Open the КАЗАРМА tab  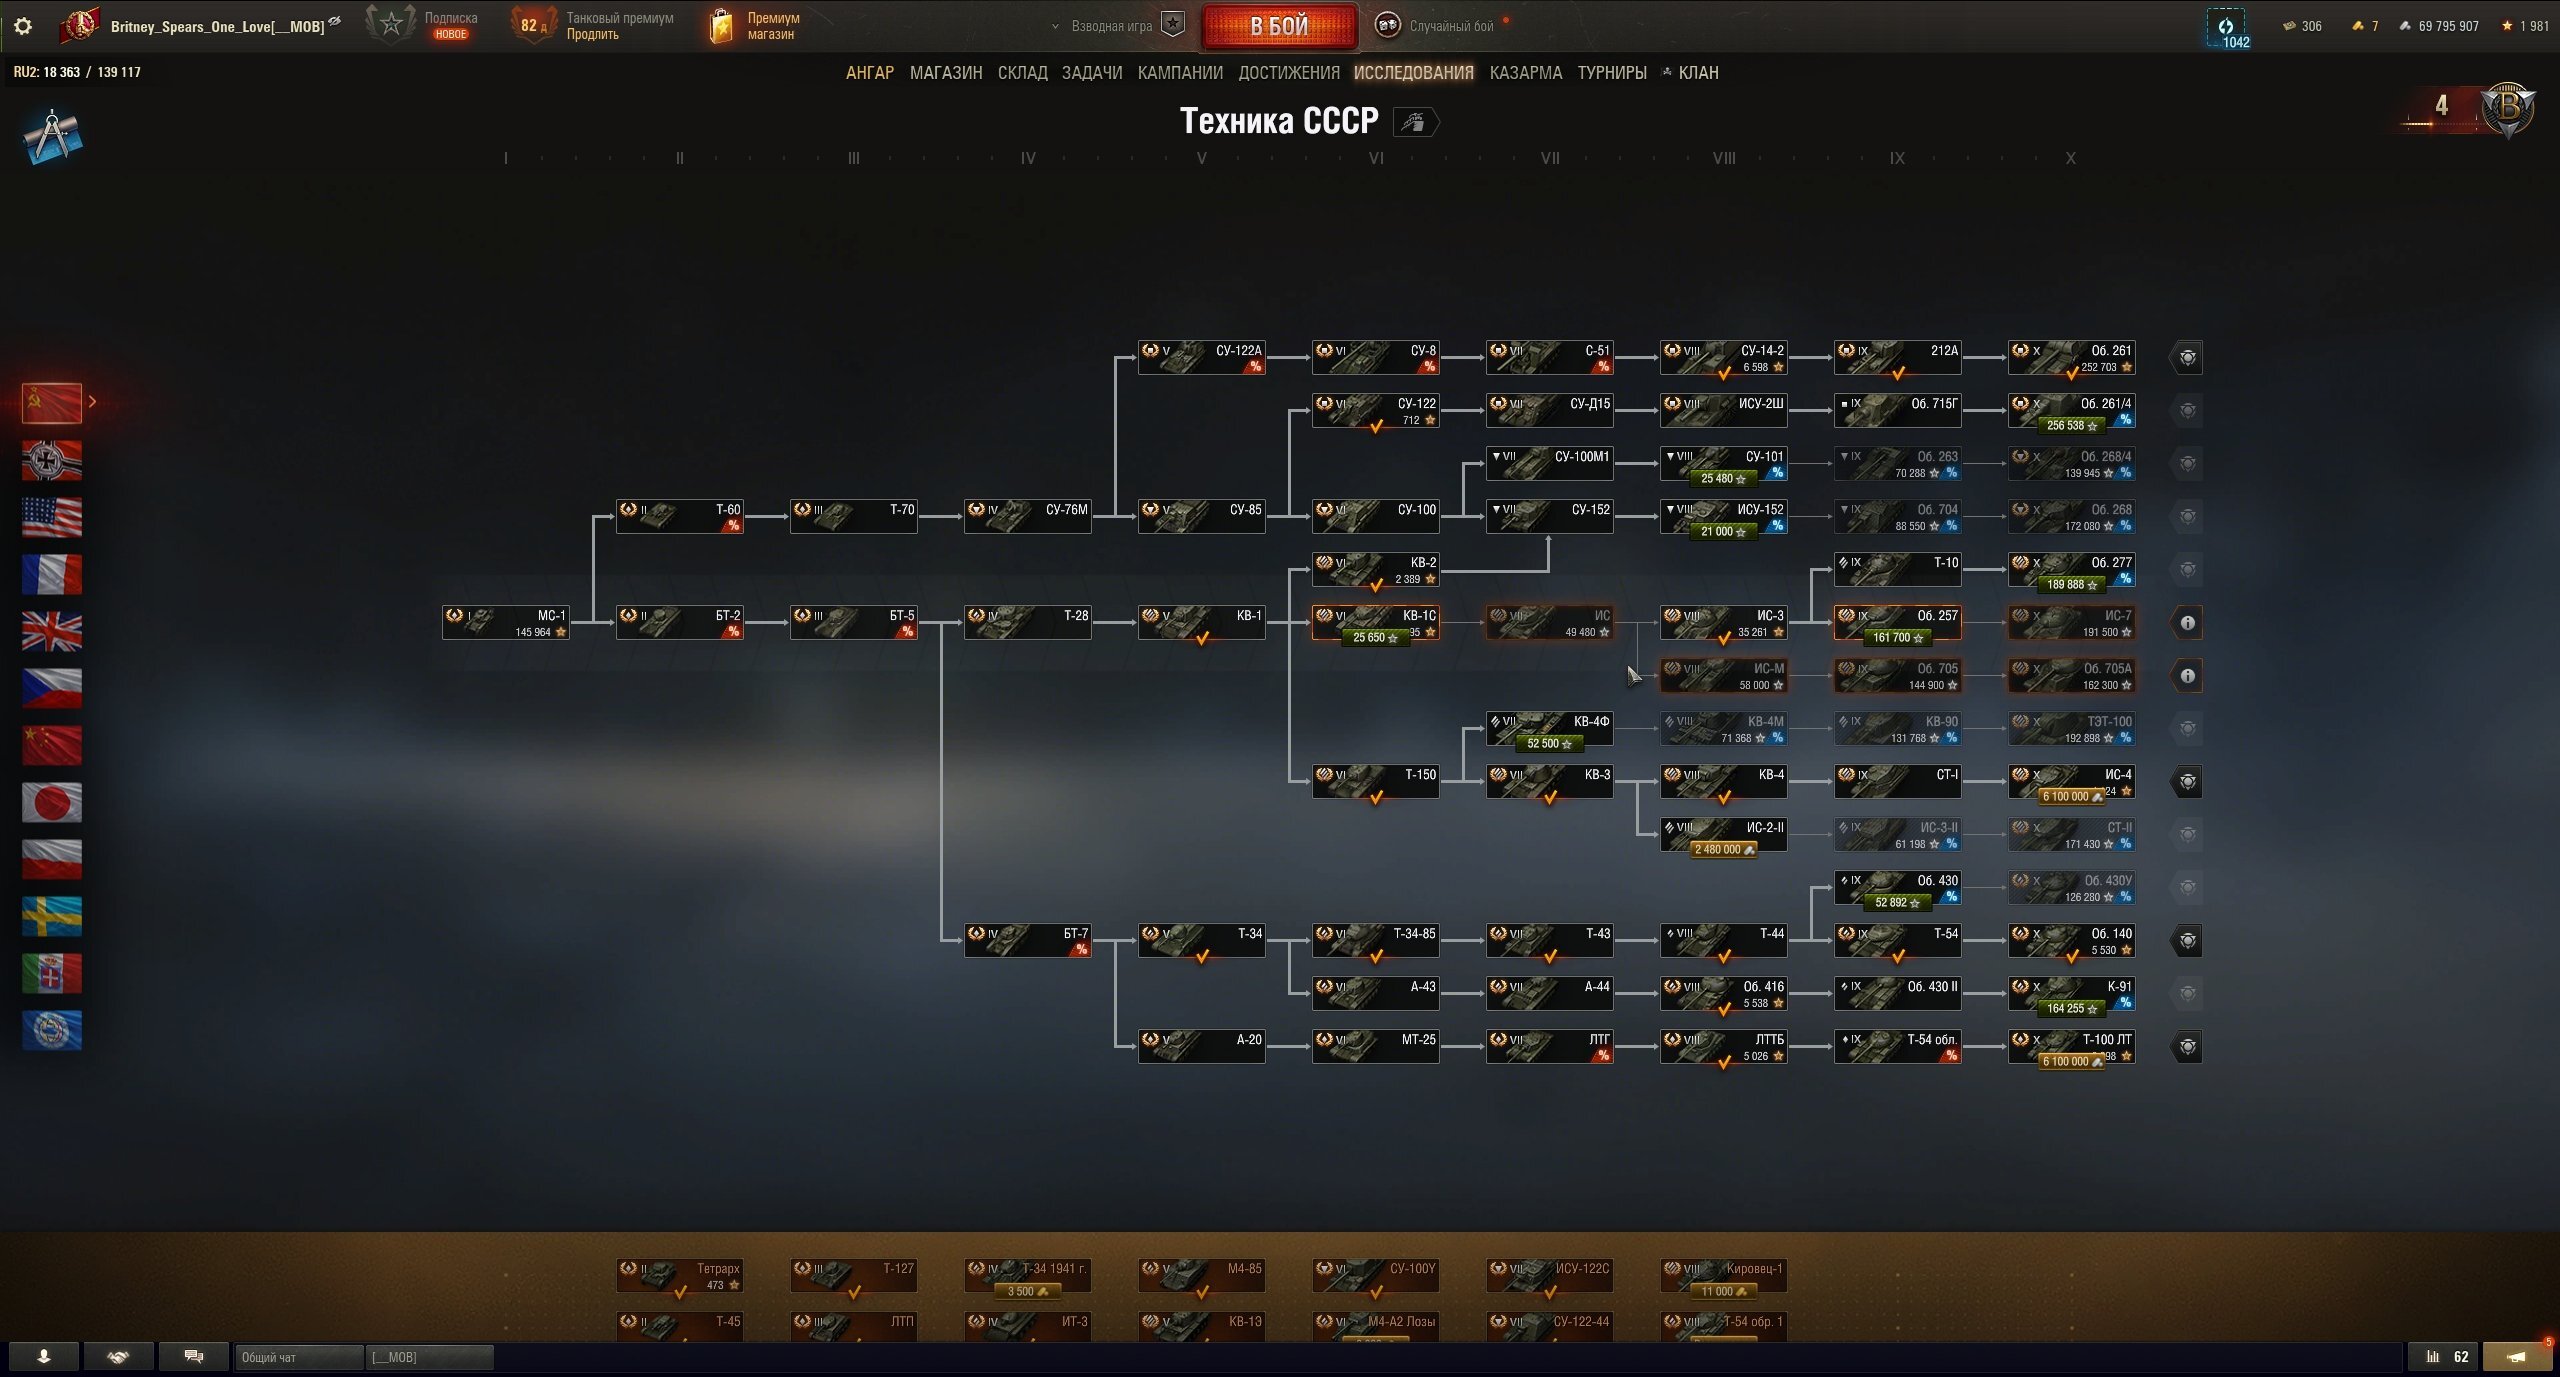[1526, 73]
